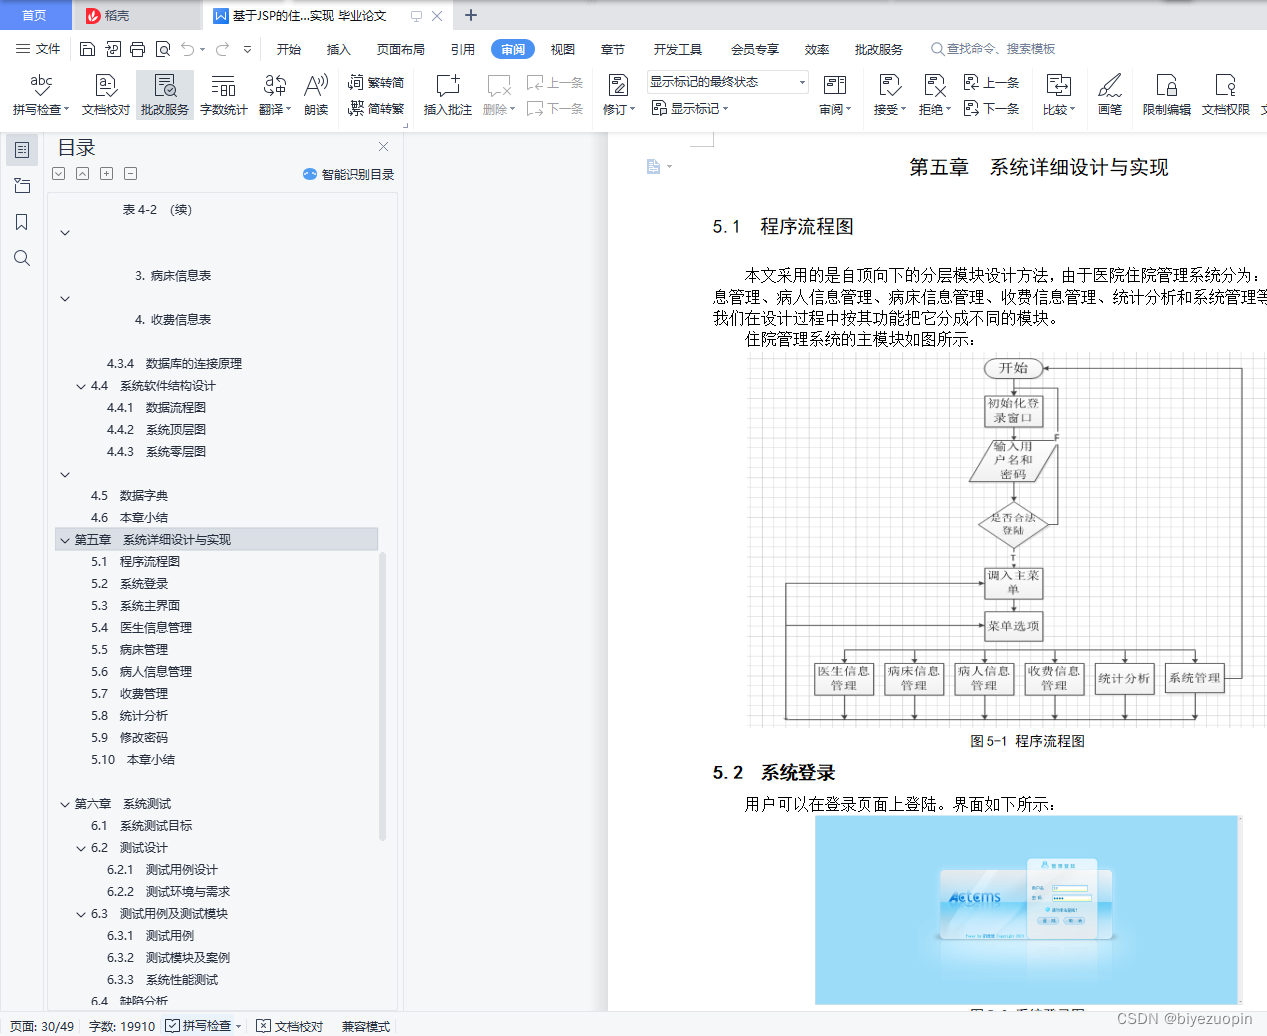Open 文档权限 document permissions

[1225, 95]
